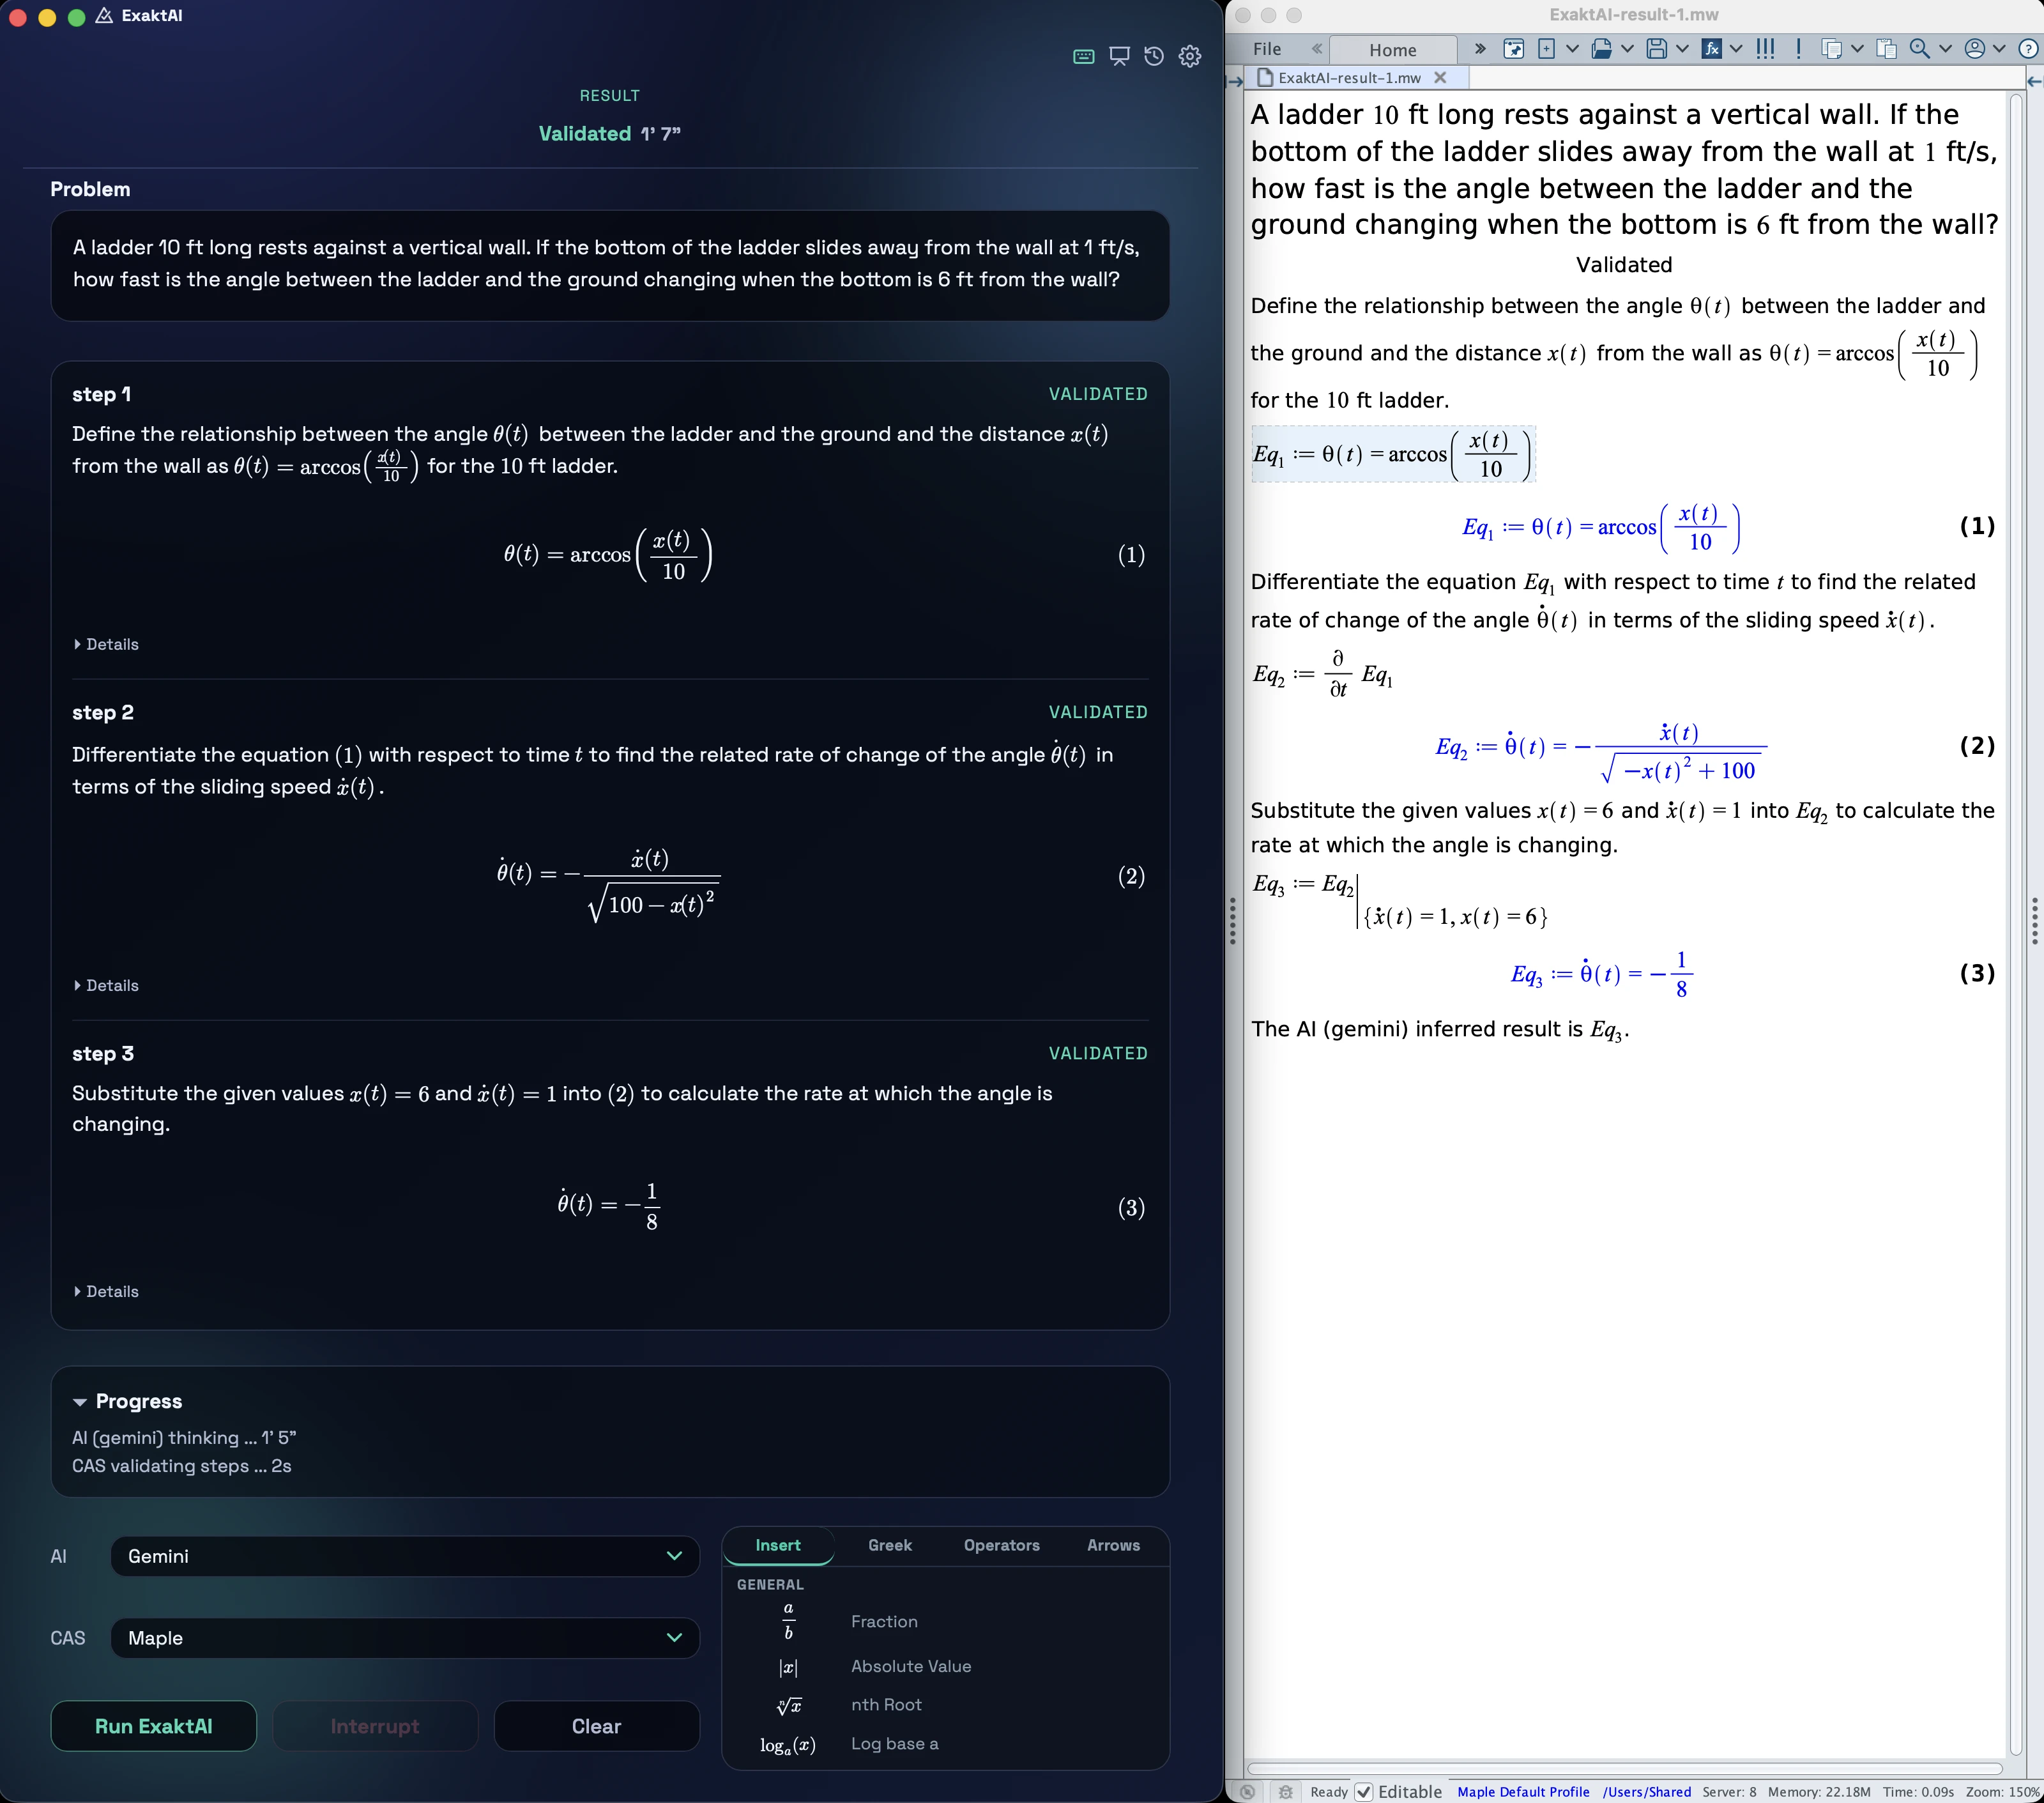The image size is (2044, 1803).
Task: Click the window splitter handle between the windows
Action: click(x=1233, y=921)
